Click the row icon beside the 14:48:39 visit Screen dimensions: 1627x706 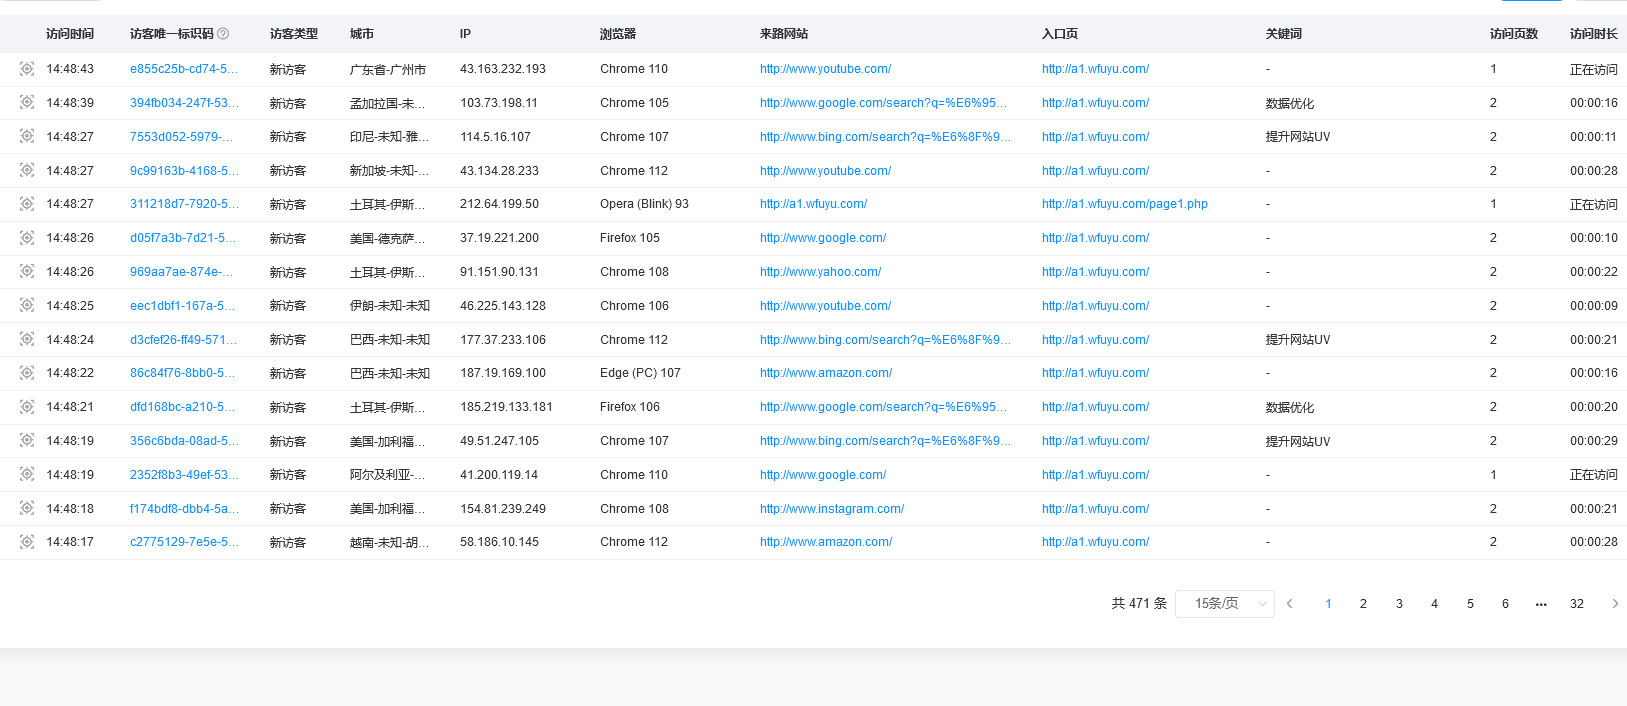tap(27, 103)
